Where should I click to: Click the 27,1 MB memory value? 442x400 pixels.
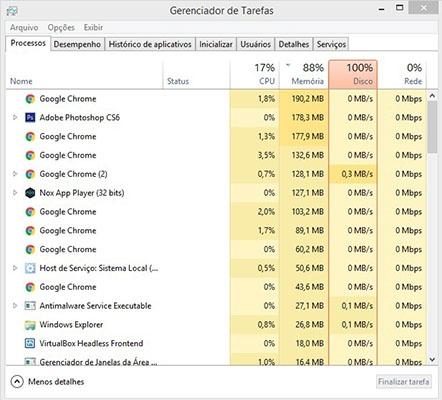(x=310, y=306)
